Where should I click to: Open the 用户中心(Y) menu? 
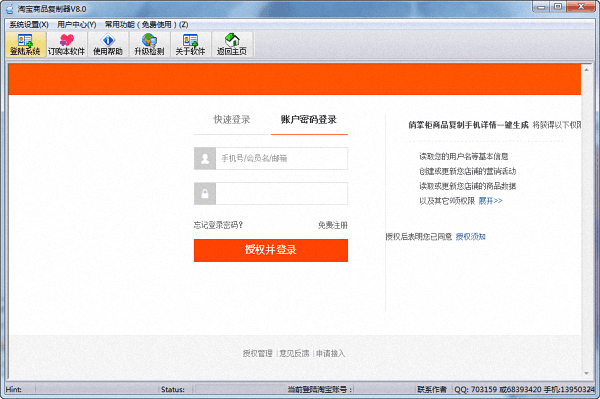(77, 24)
